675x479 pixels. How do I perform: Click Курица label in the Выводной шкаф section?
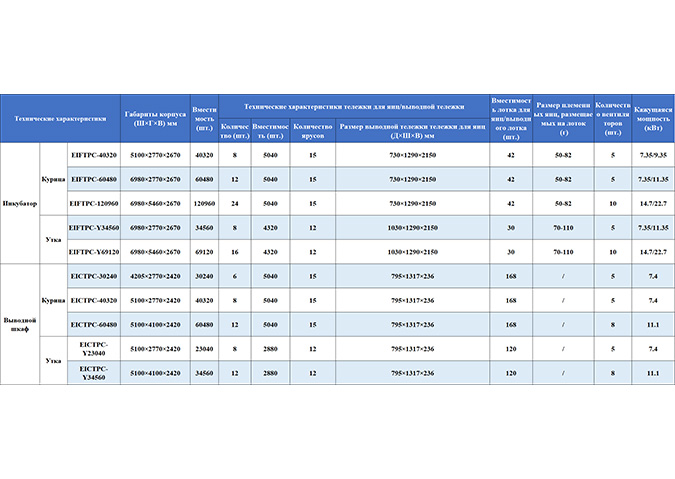(53, 300)
